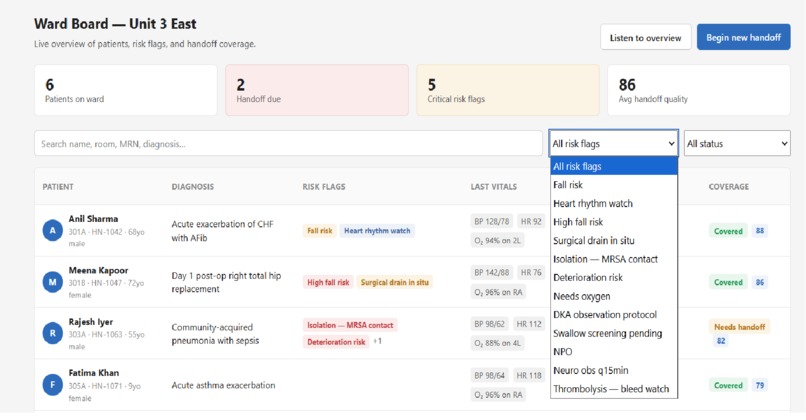This screenshot has height=420, width=806.
Task: Click the 'Covered' badge in Fatima Khan's row
Action: [x=728, y=385]
